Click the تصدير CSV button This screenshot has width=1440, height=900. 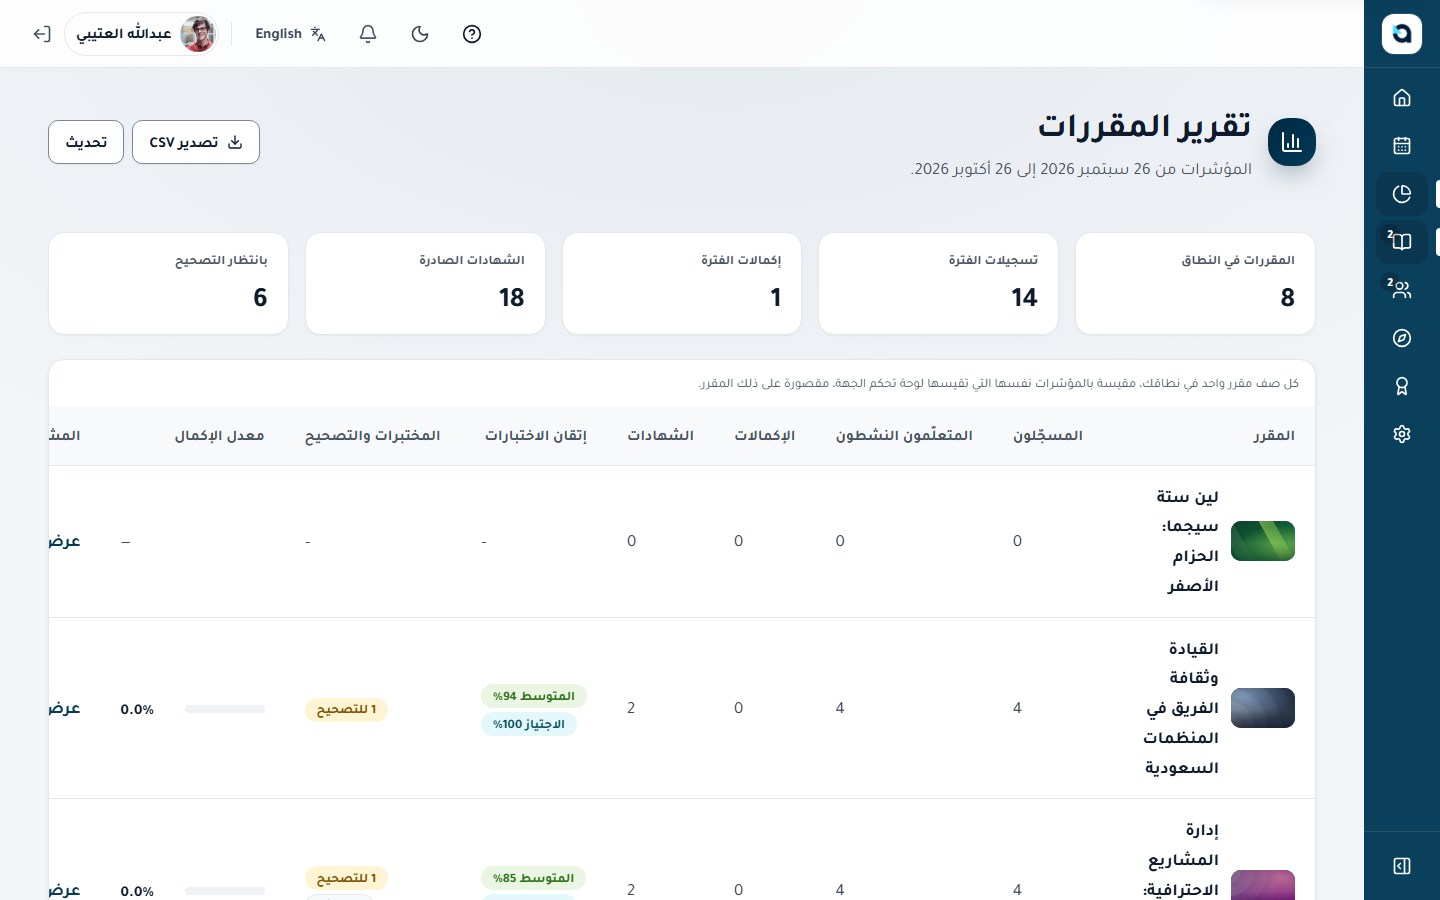196,142
